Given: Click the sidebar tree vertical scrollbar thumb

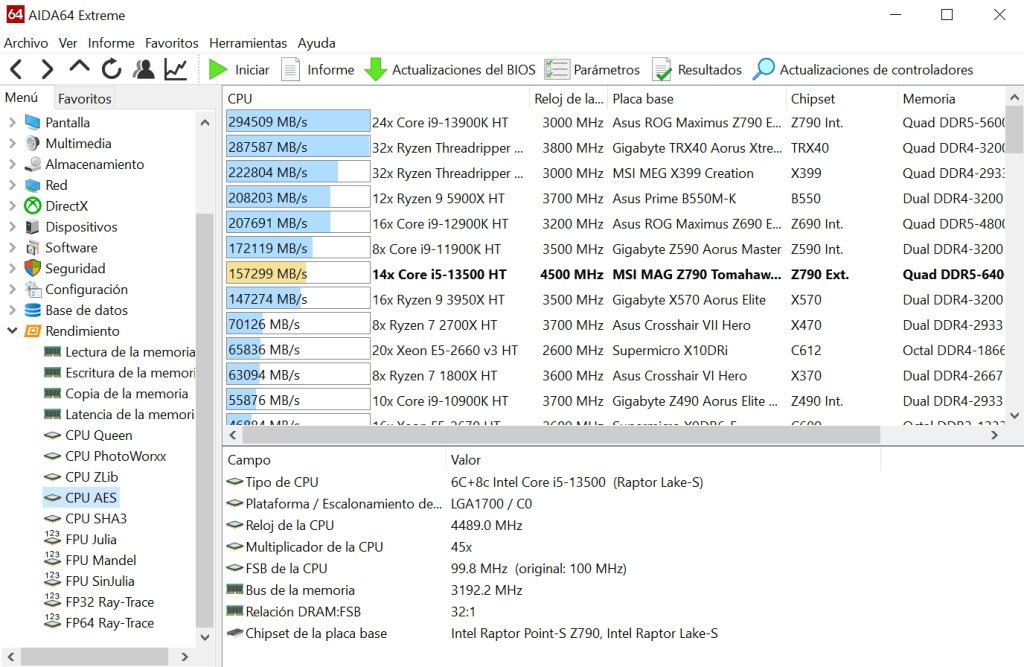Looking at the screenshot, I should coord(204,419).
